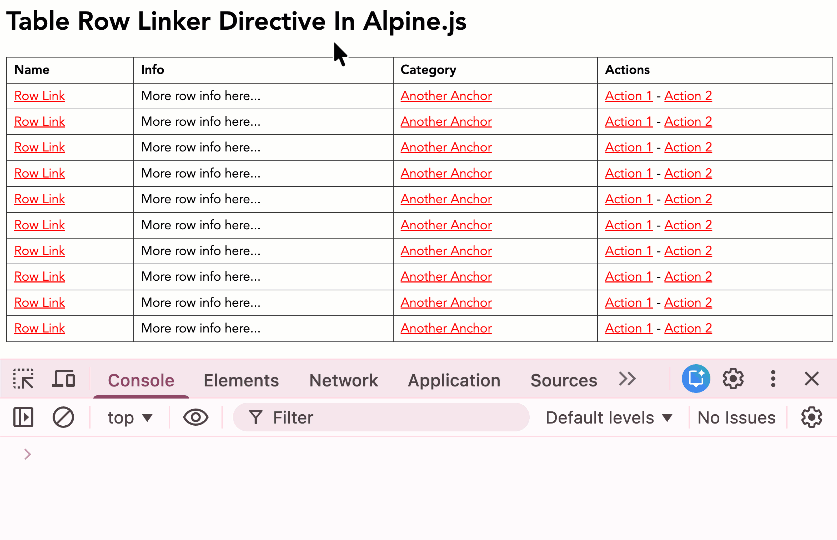The width and height of the screenshot is (837, 540).
Task: Click Action 2 in the fourth row
Action: click(x=688, y=173)
